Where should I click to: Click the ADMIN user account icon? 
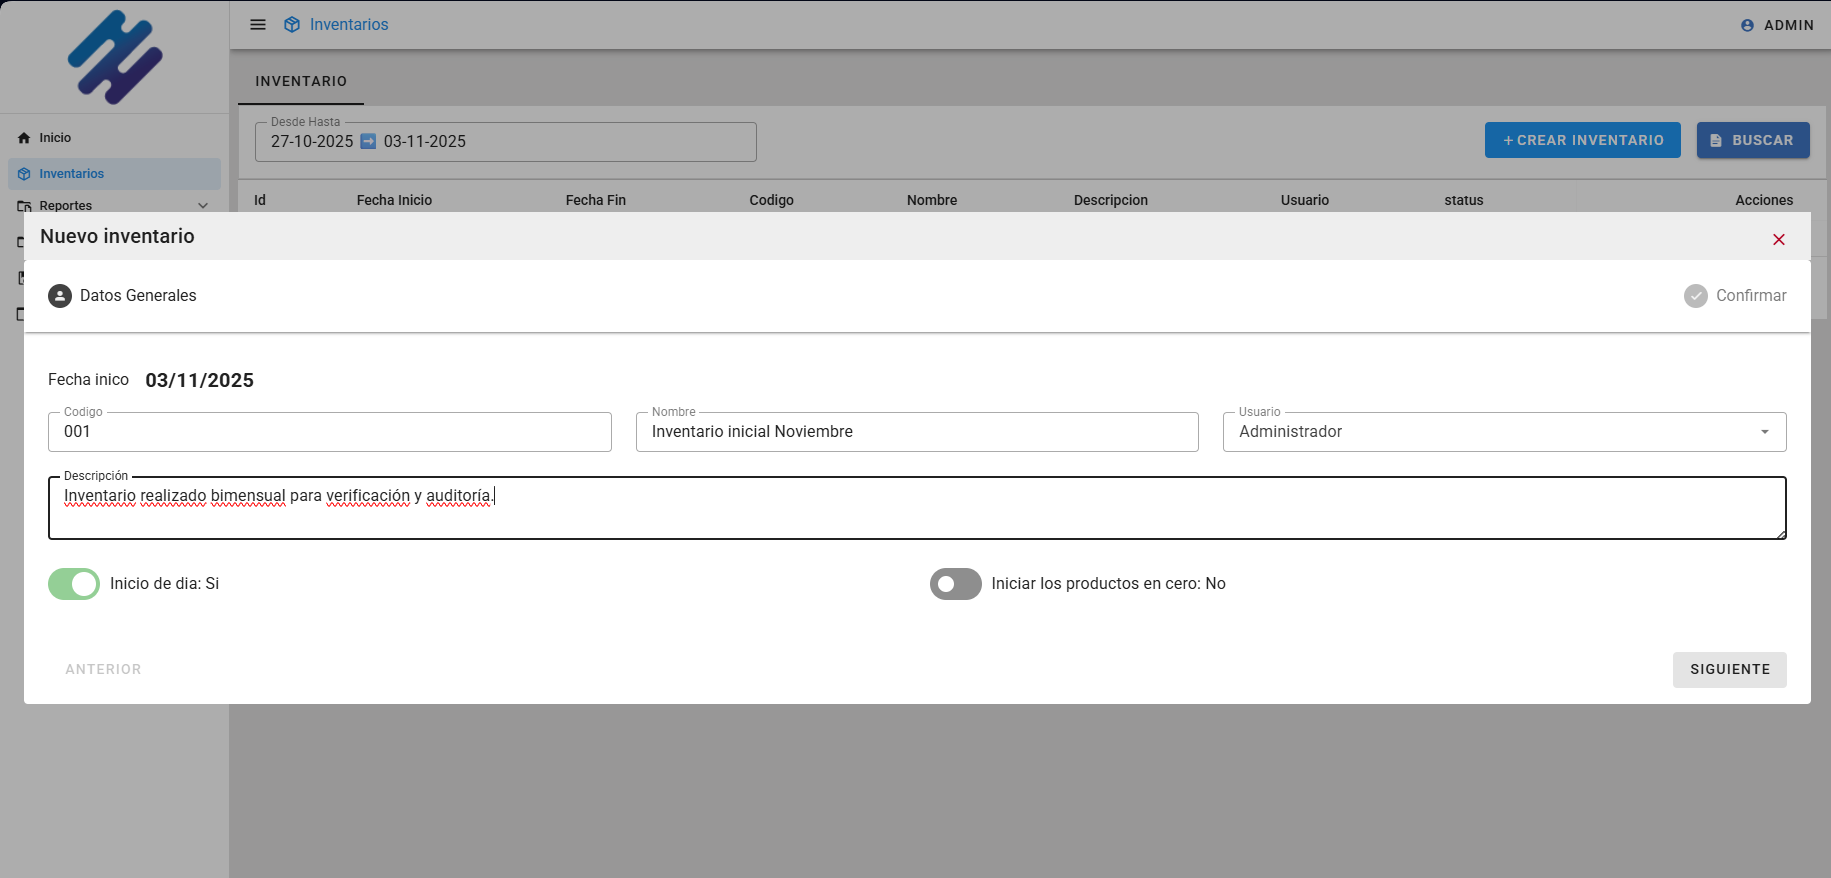coord(1747,26)
